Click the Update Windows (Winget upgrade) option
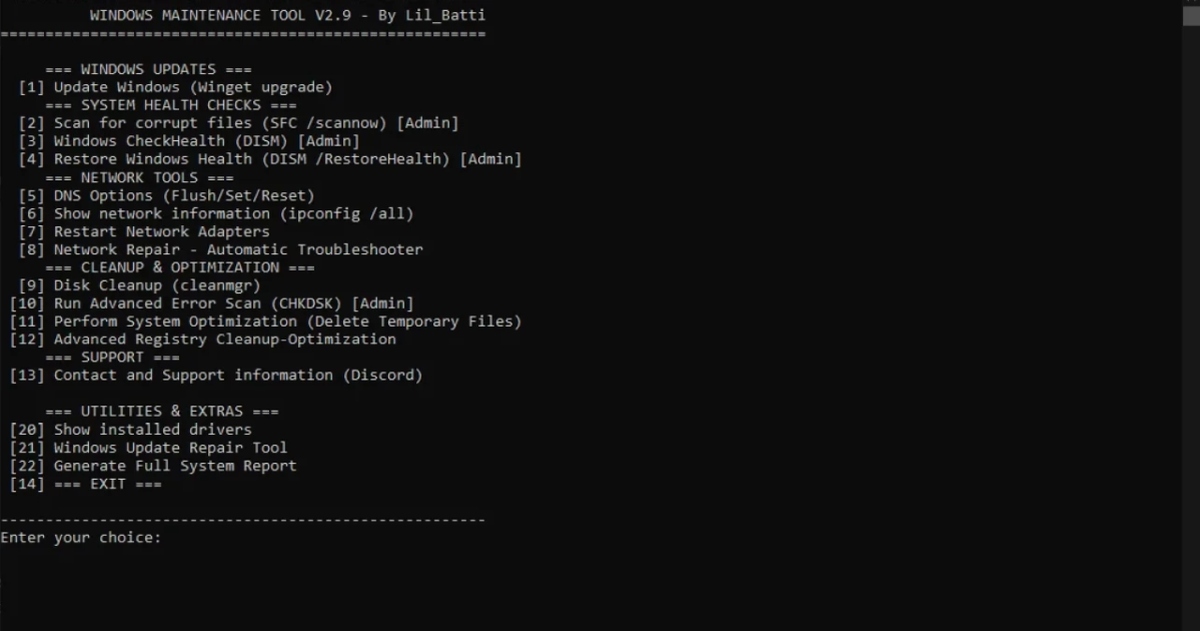The image size is (1200, 631). [x=176, y=87]
